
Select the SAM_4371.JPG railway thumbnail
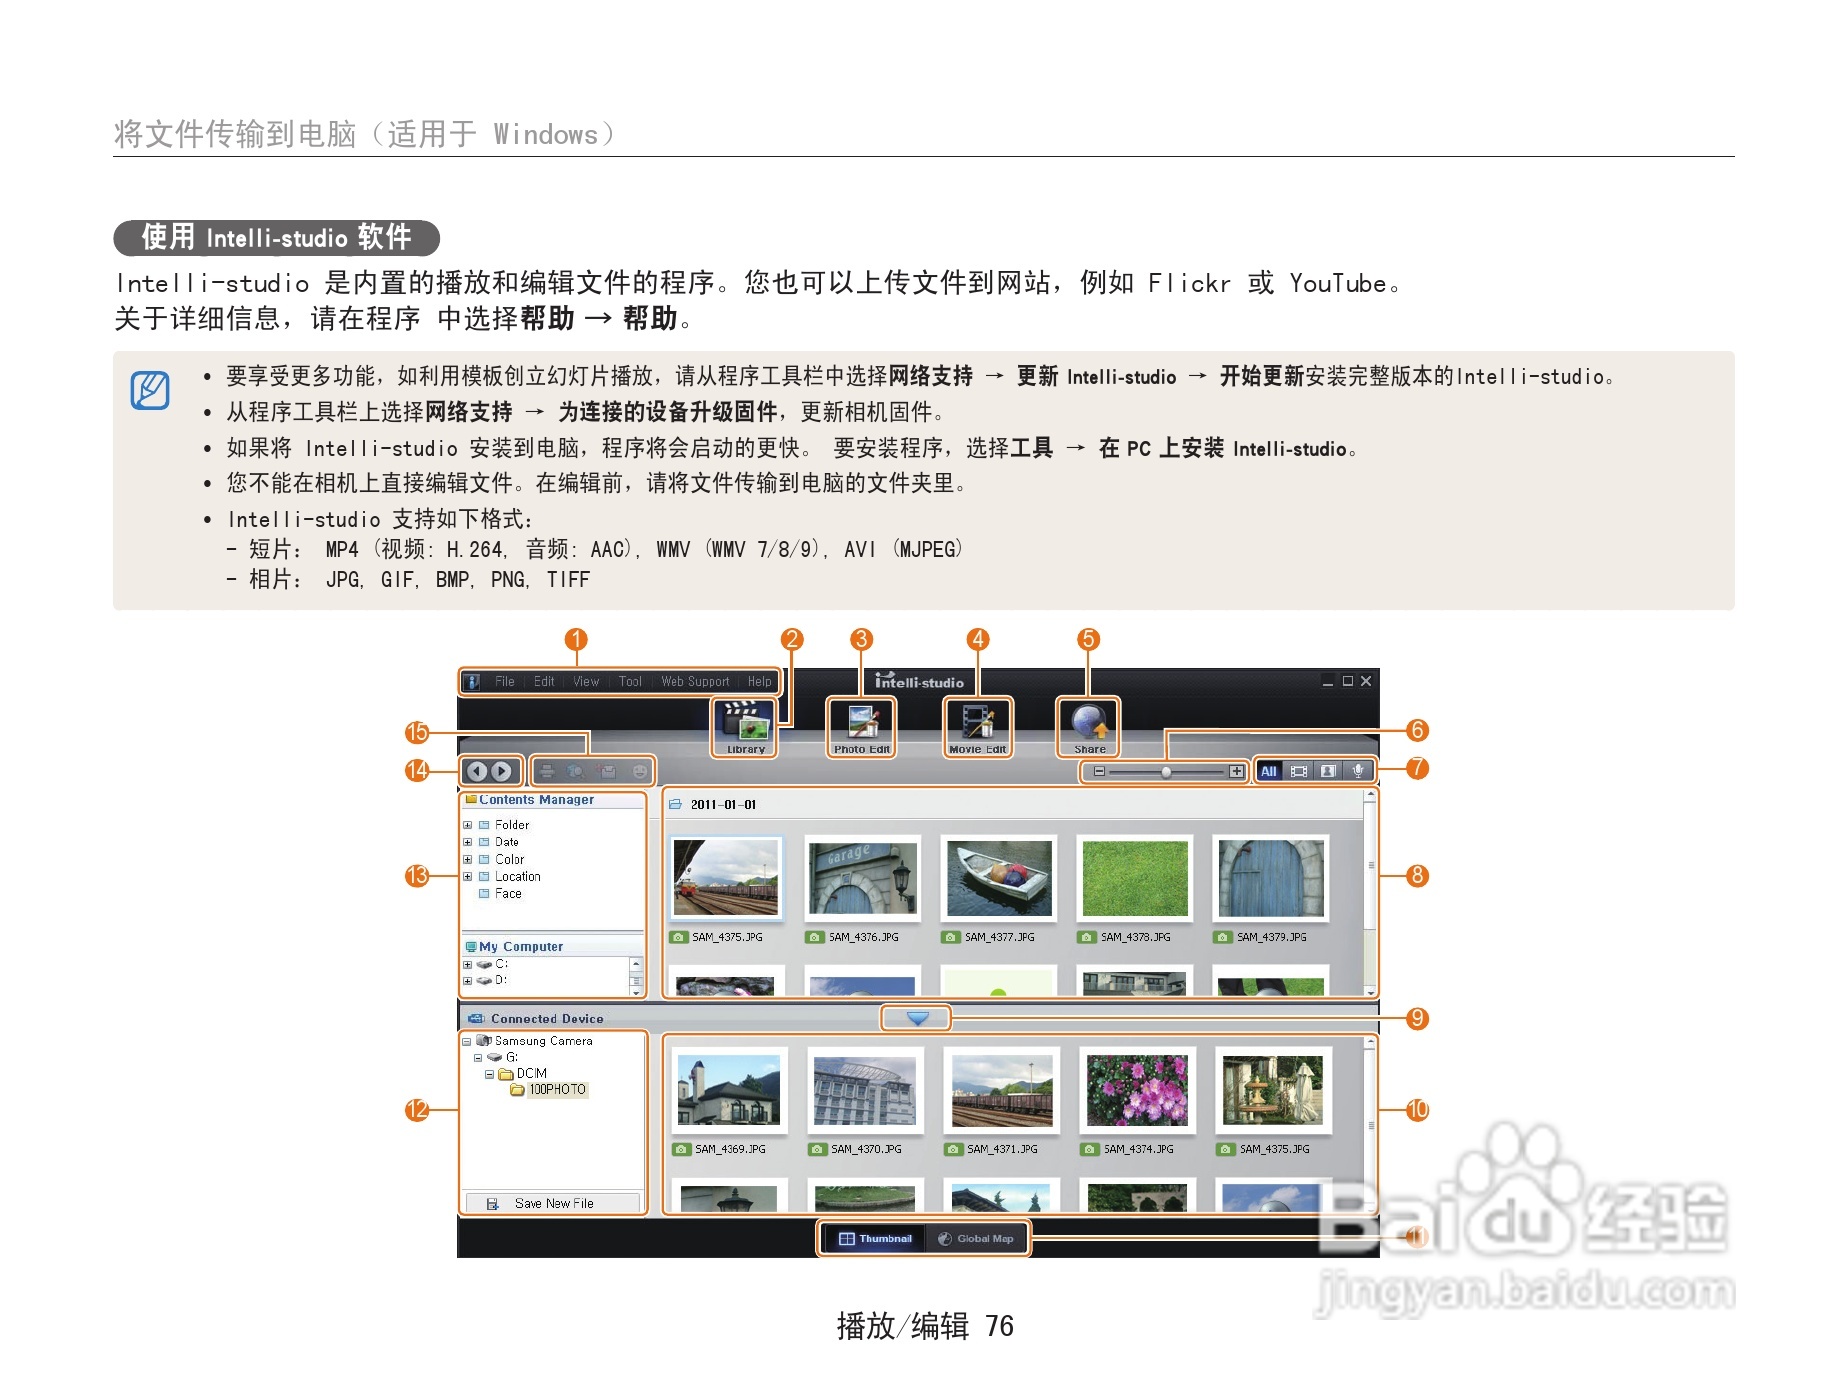tap(1001, 1090)
